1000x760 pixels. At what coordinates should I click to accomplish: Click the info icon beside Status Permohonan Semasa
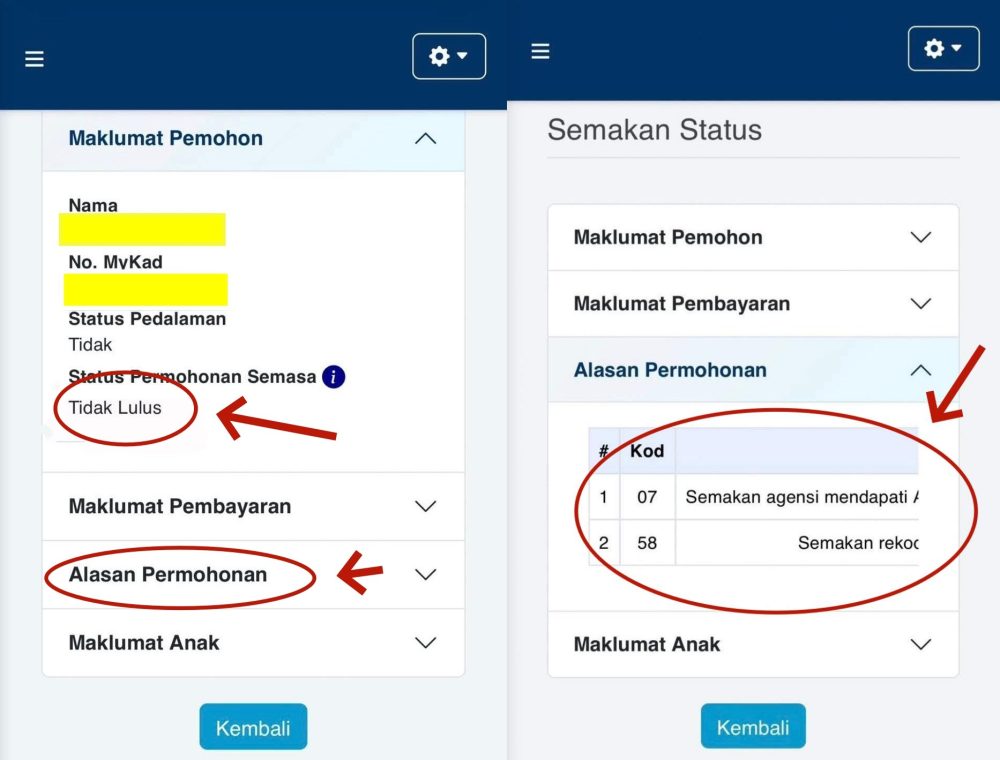334,377
